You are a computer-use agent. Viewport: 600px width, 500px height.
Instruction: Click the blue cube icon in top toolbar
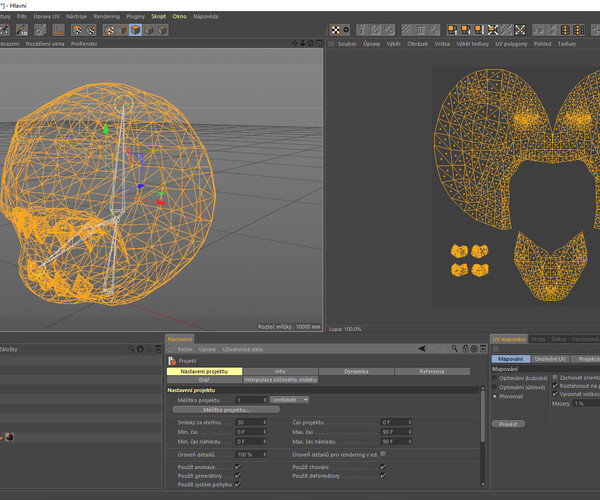tap(134, 29)
